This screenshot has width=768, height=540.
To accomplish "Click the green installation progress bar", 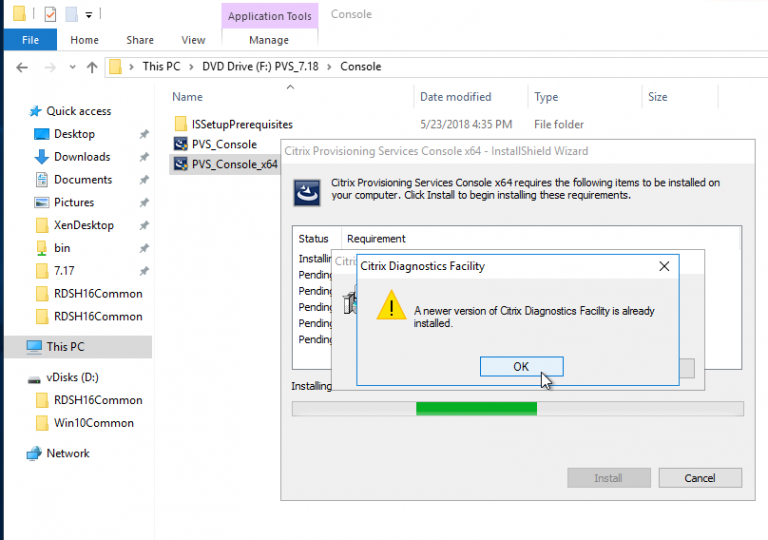I will (x=476, y=408).
